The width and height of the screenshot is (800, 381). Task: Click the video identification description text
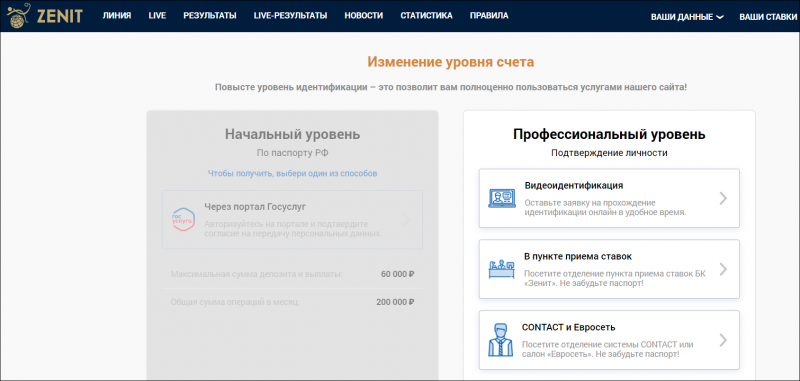point(605,208)
